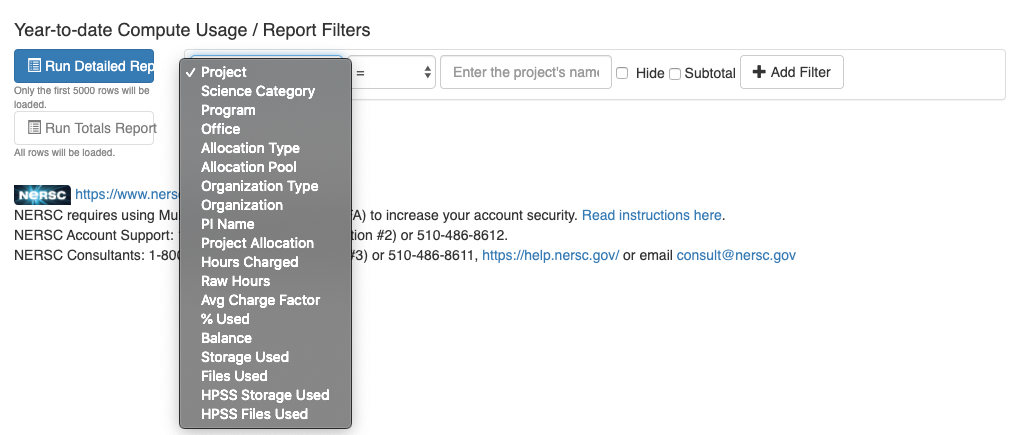
Task: Click the consult@nersc.gov email link
Action: (735, 255)
